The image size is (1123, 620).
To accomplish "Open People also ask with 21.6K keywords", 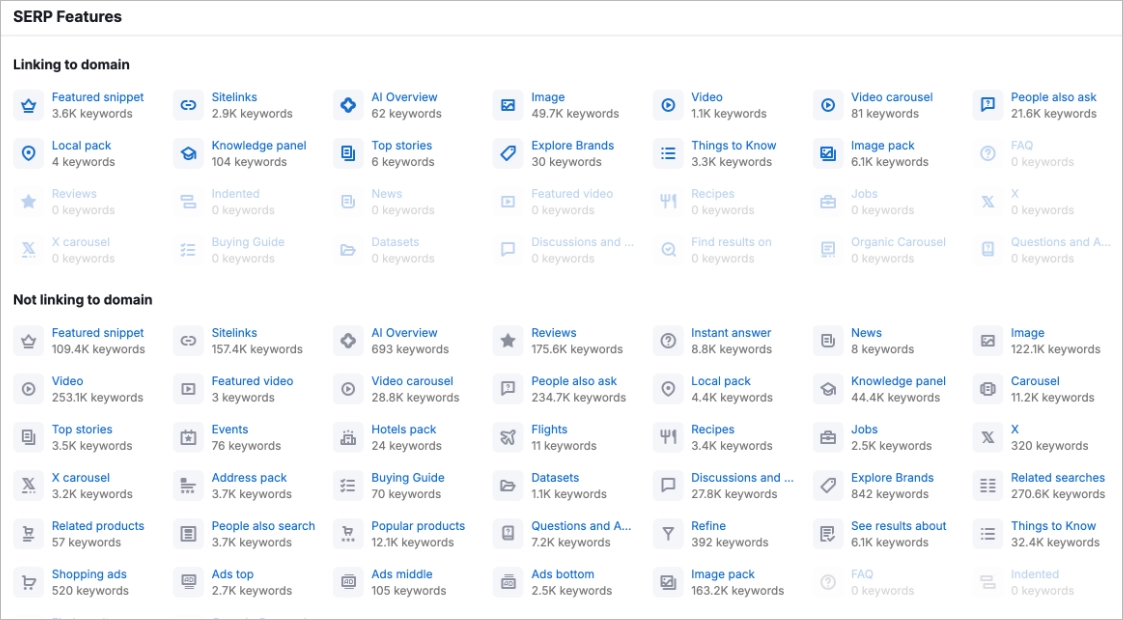I will click(x=1056, y=96).
